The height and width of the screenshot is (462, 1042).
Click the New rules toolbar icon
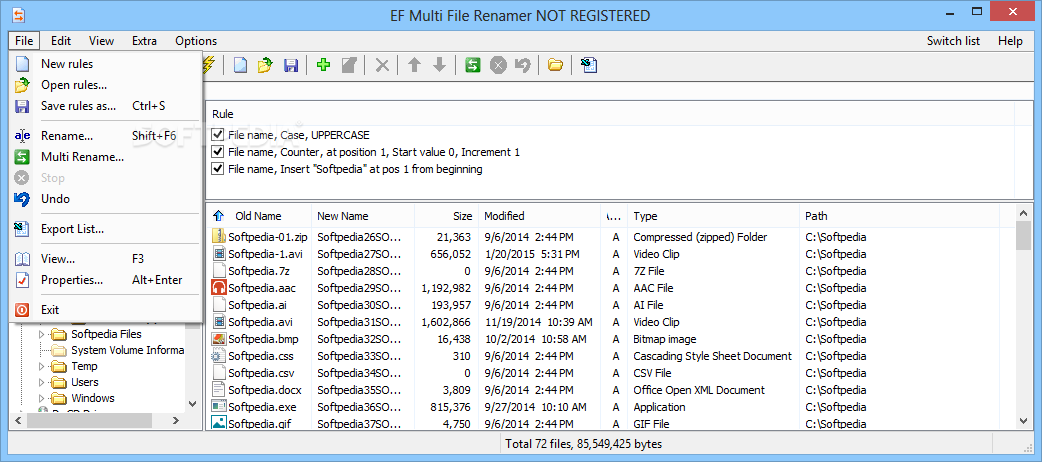240,65
